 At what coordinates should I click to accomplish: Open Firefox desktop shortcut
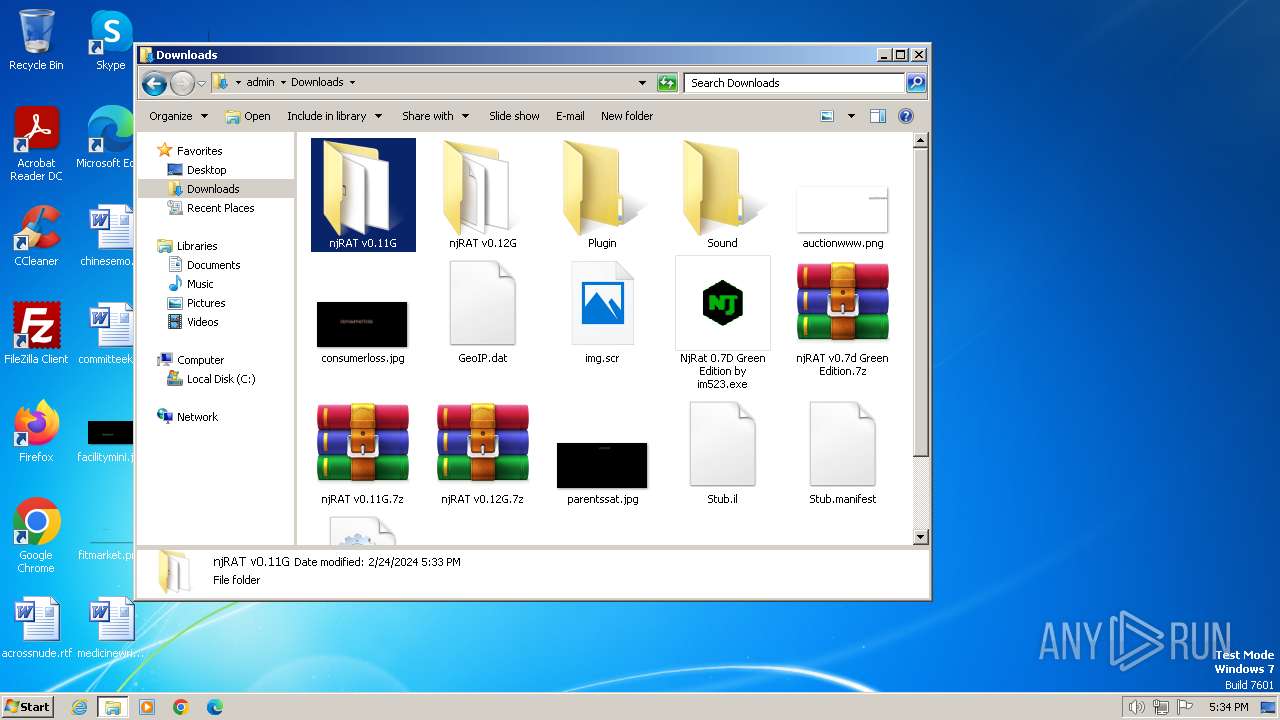[36, 432]
